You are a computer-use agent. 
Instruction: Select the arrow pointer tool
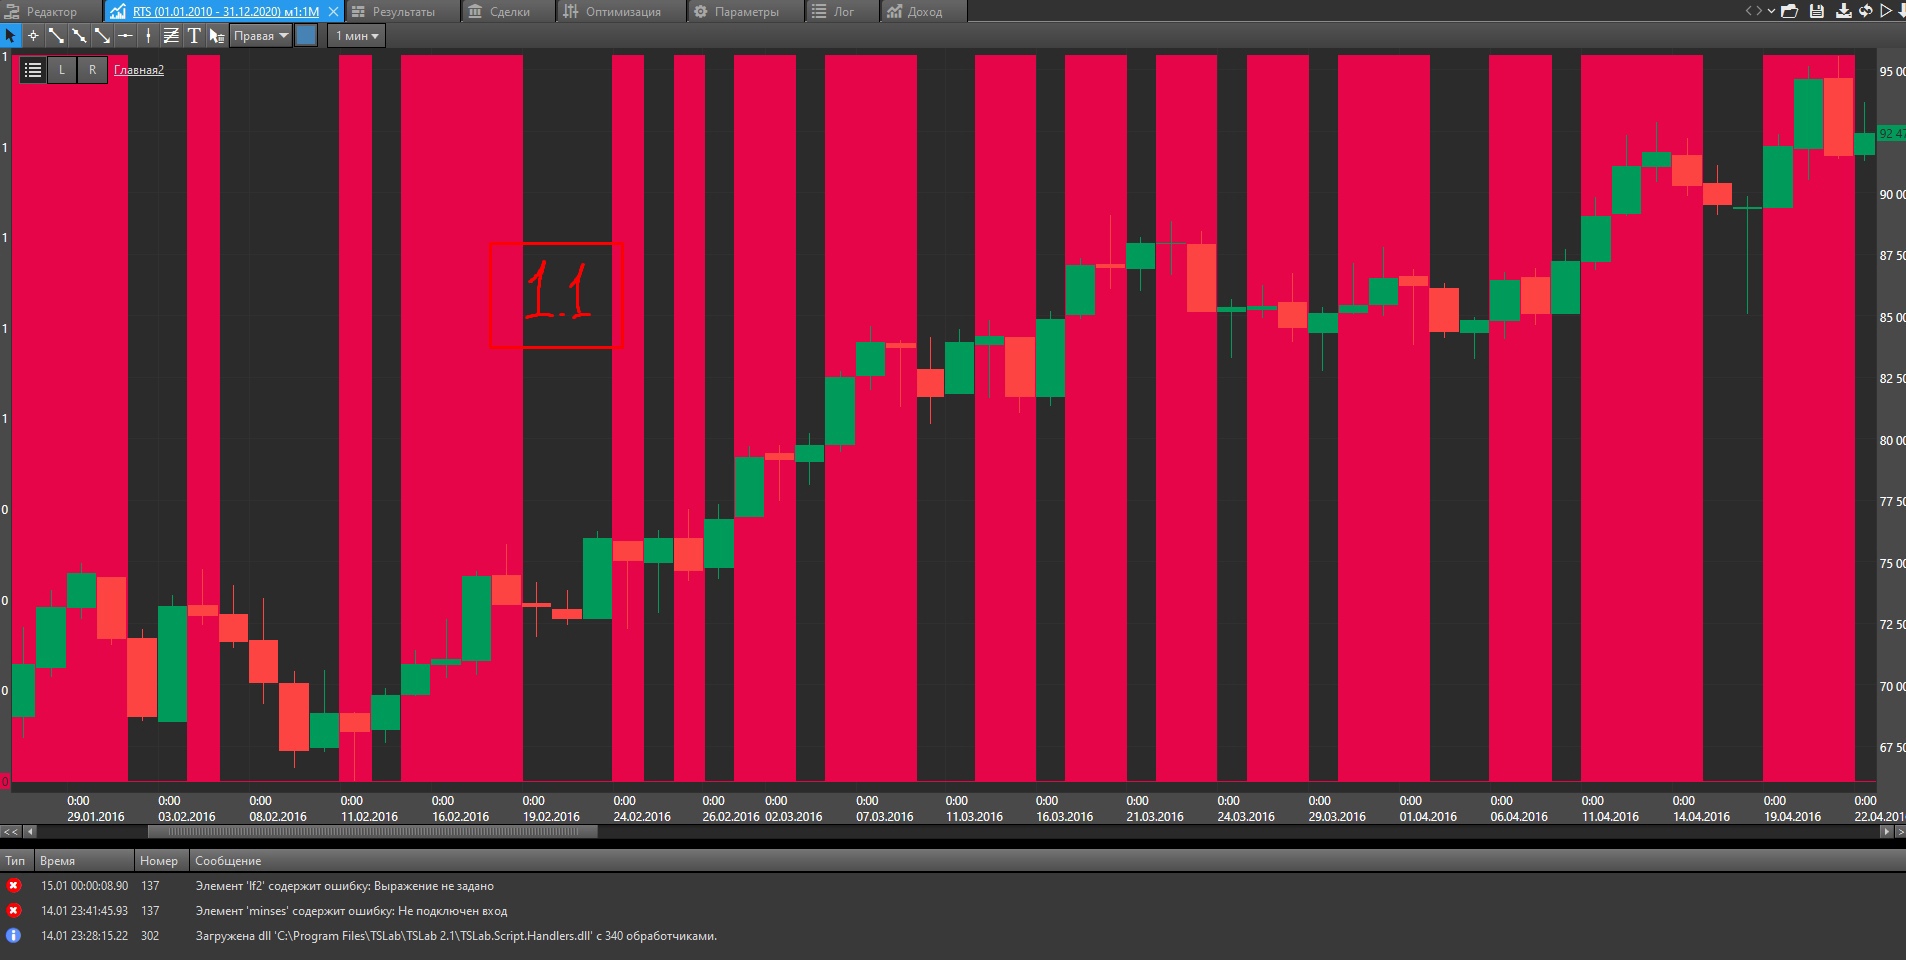[10, 36]
